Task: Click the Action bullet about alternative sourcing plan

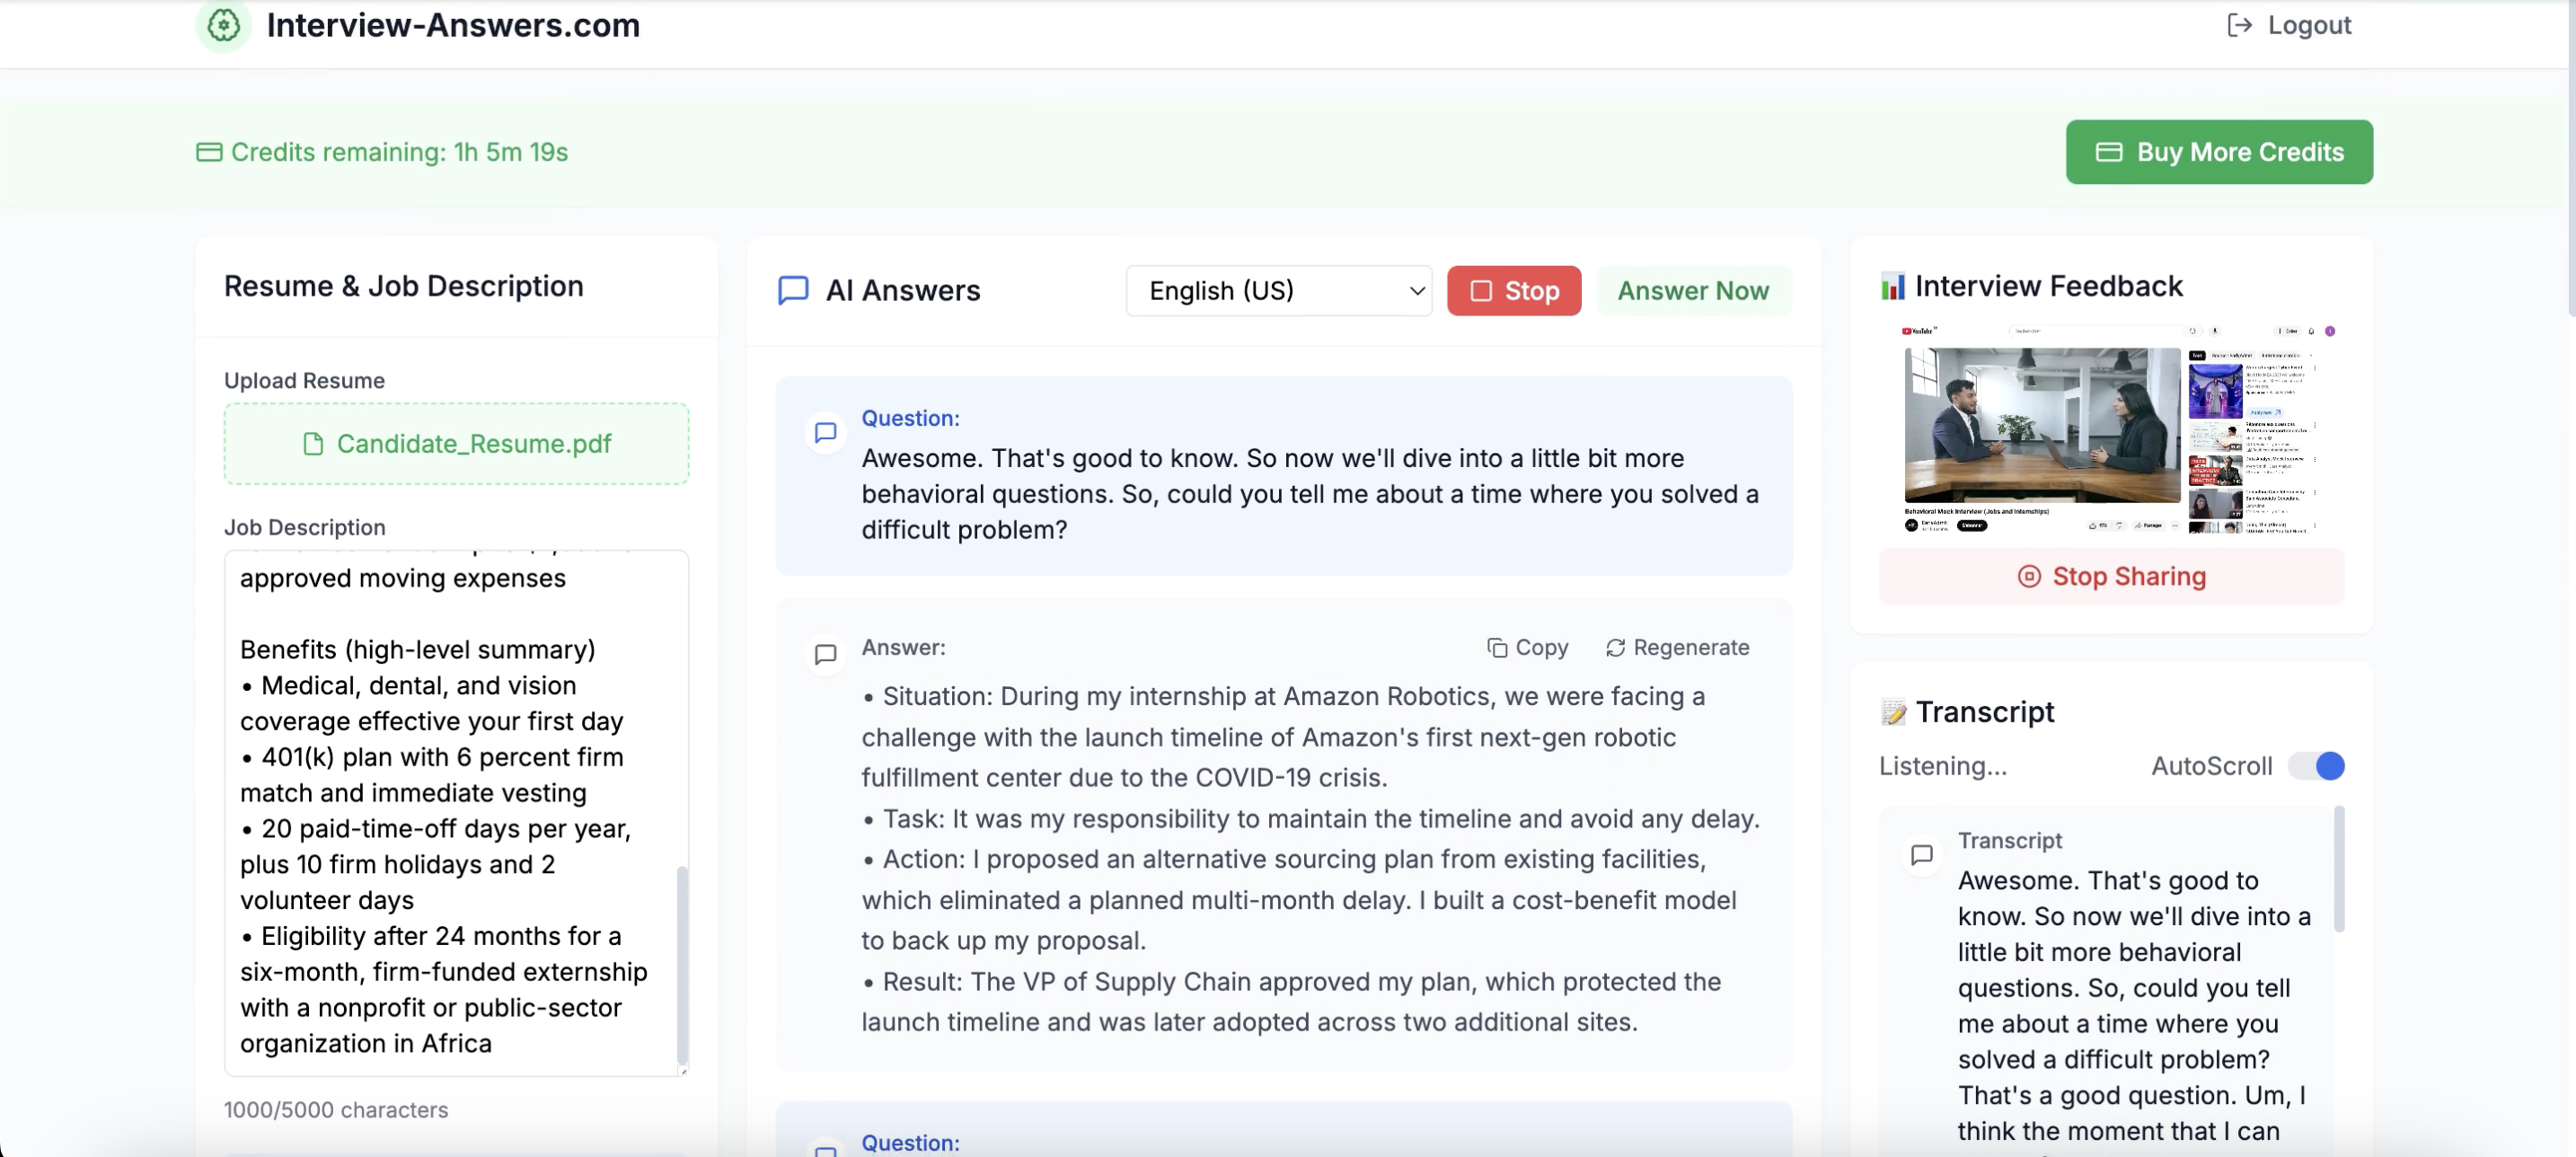Action: click(x=1298, y=900)
